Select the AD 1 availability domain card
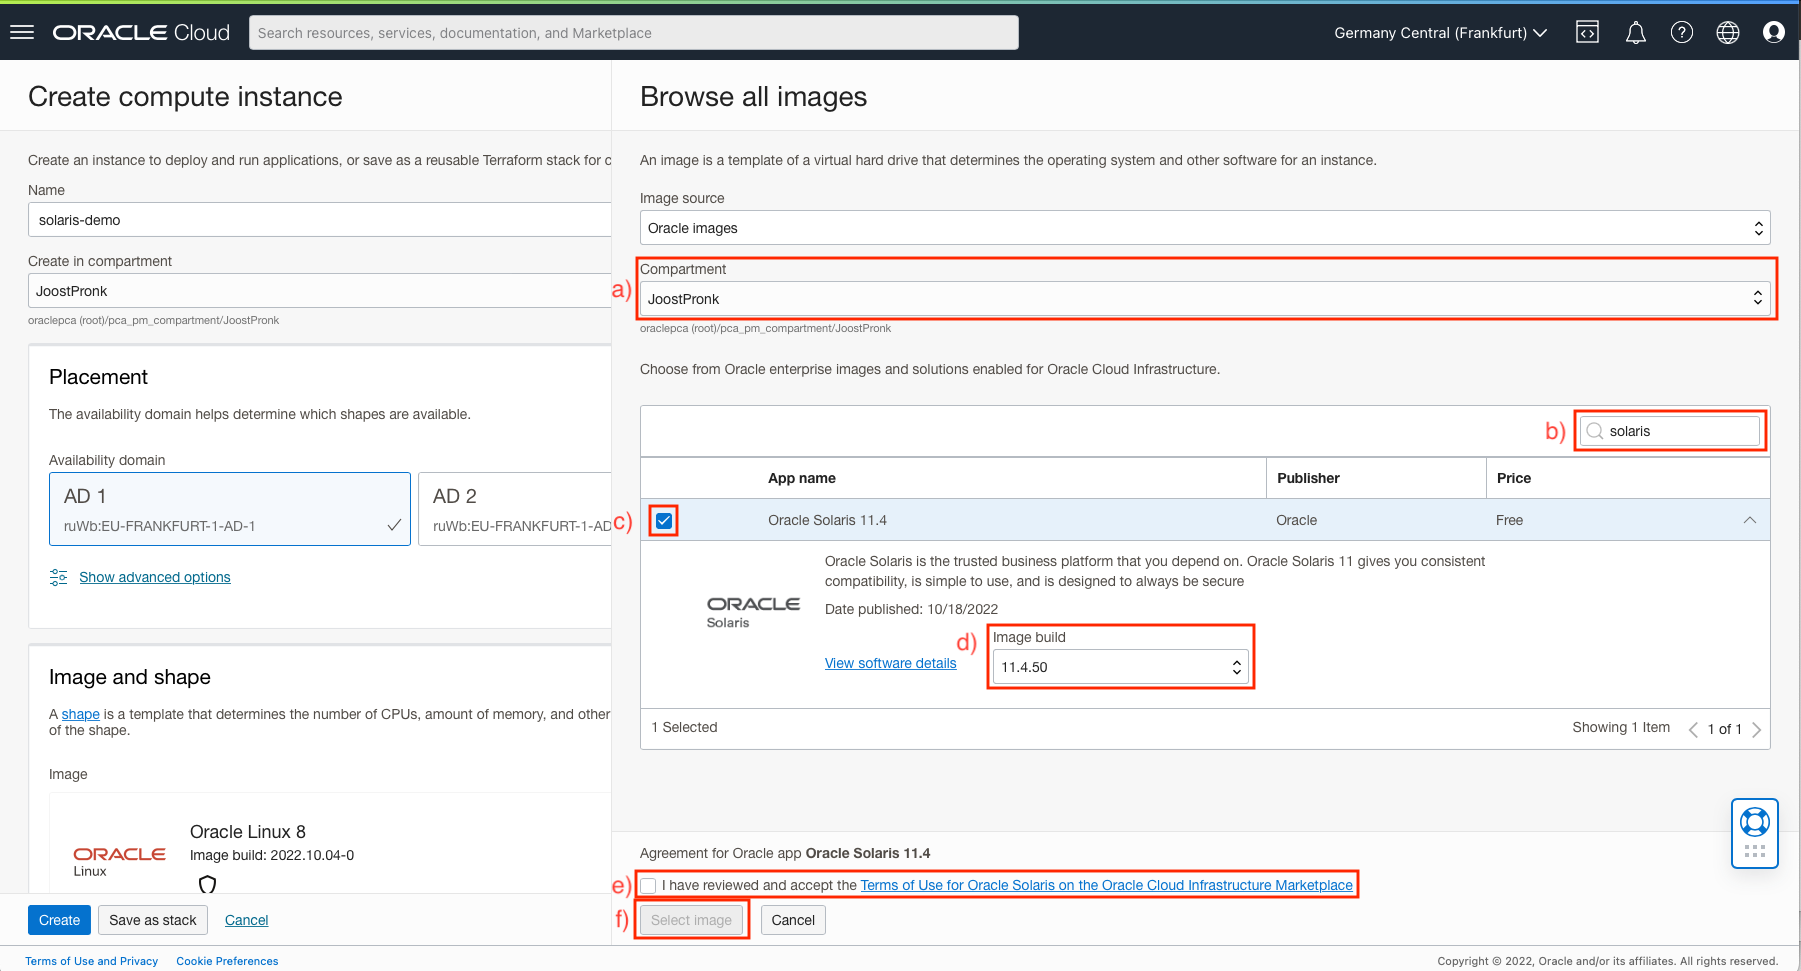Screen dimensions: 1801x971 (229, 509)
